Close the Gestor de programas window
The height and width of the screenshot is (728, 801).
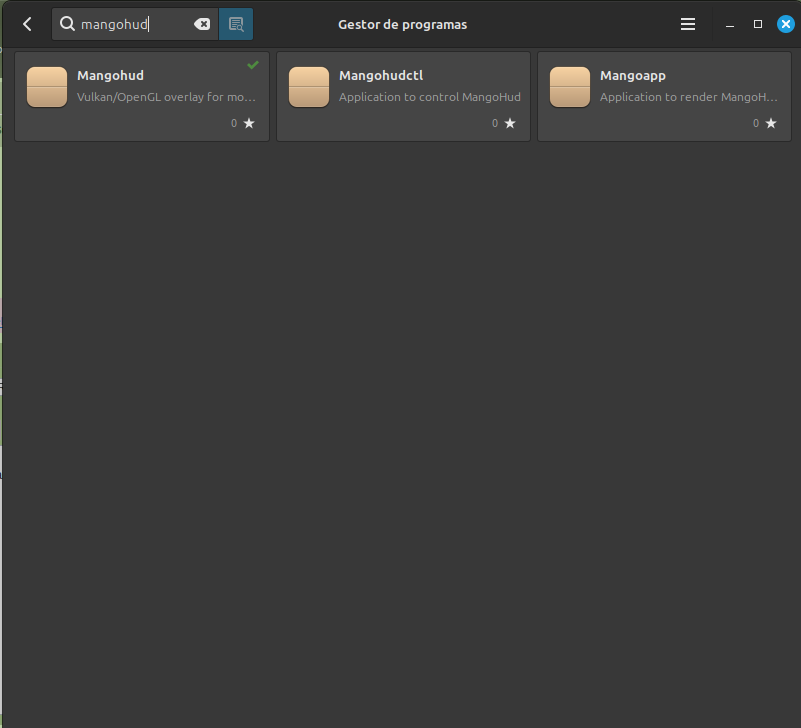[786, 24]
